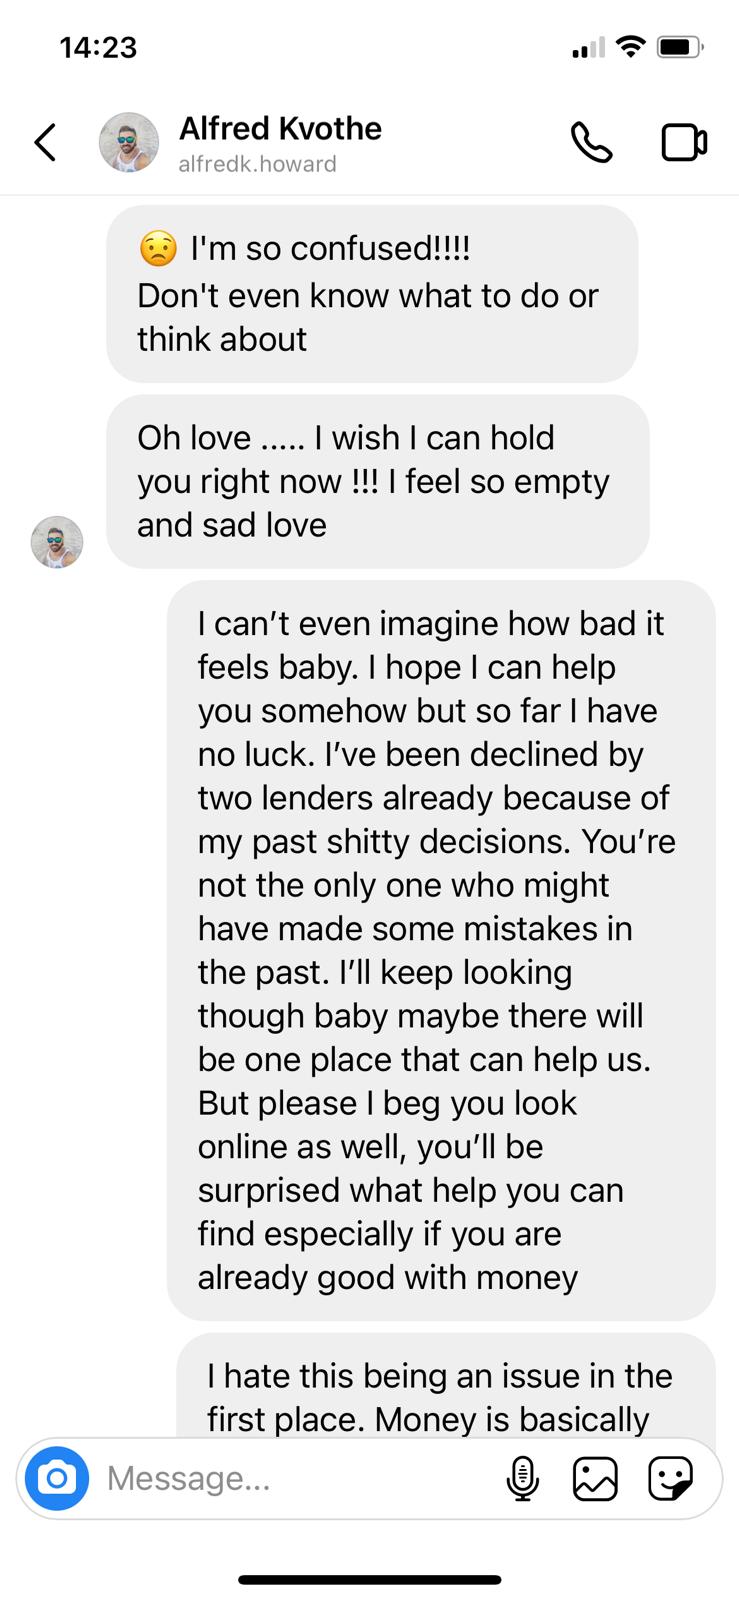Start a voice call with Alfred
The height and width of the screenshot is (1600, 739).
tap(591, 142)
